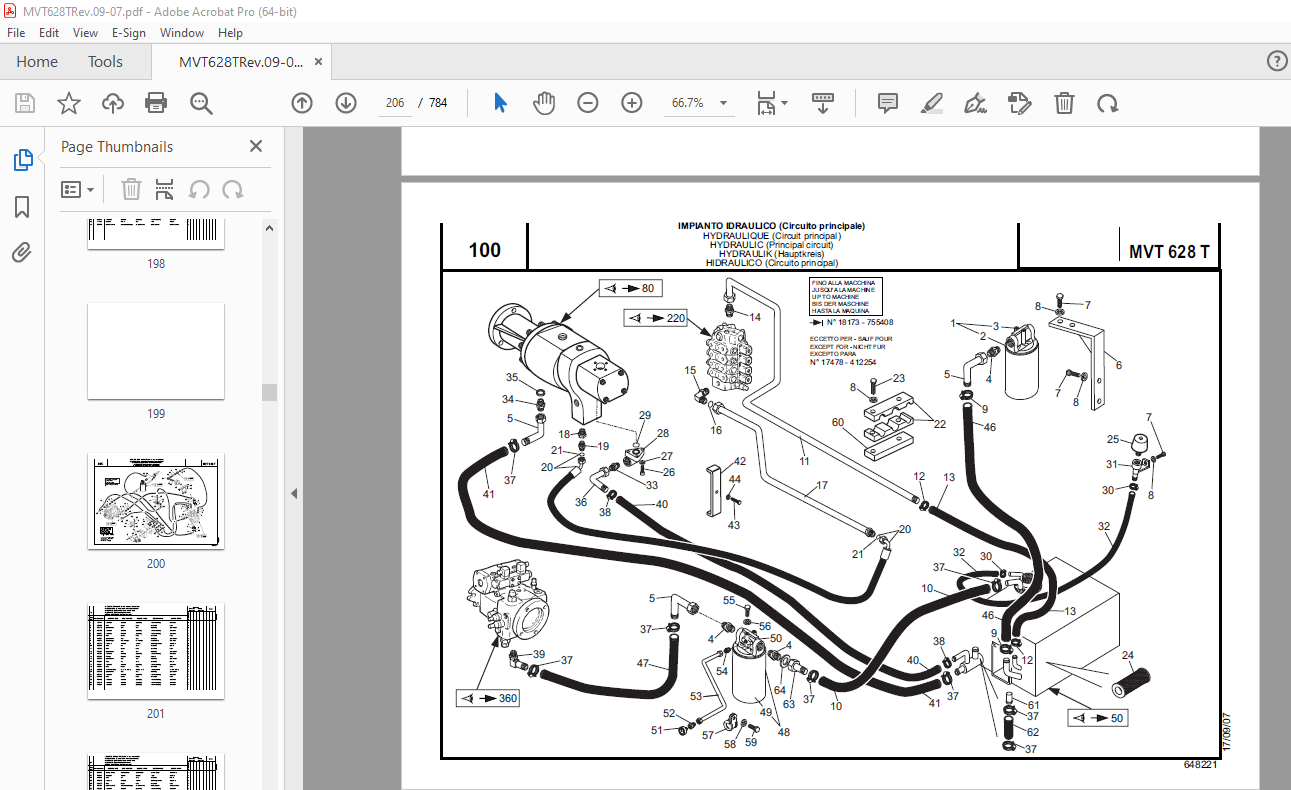This screenshot has height=790, width=1291.
Task: Add a comment with the speech bubble icon
Action: coord(887,103)
